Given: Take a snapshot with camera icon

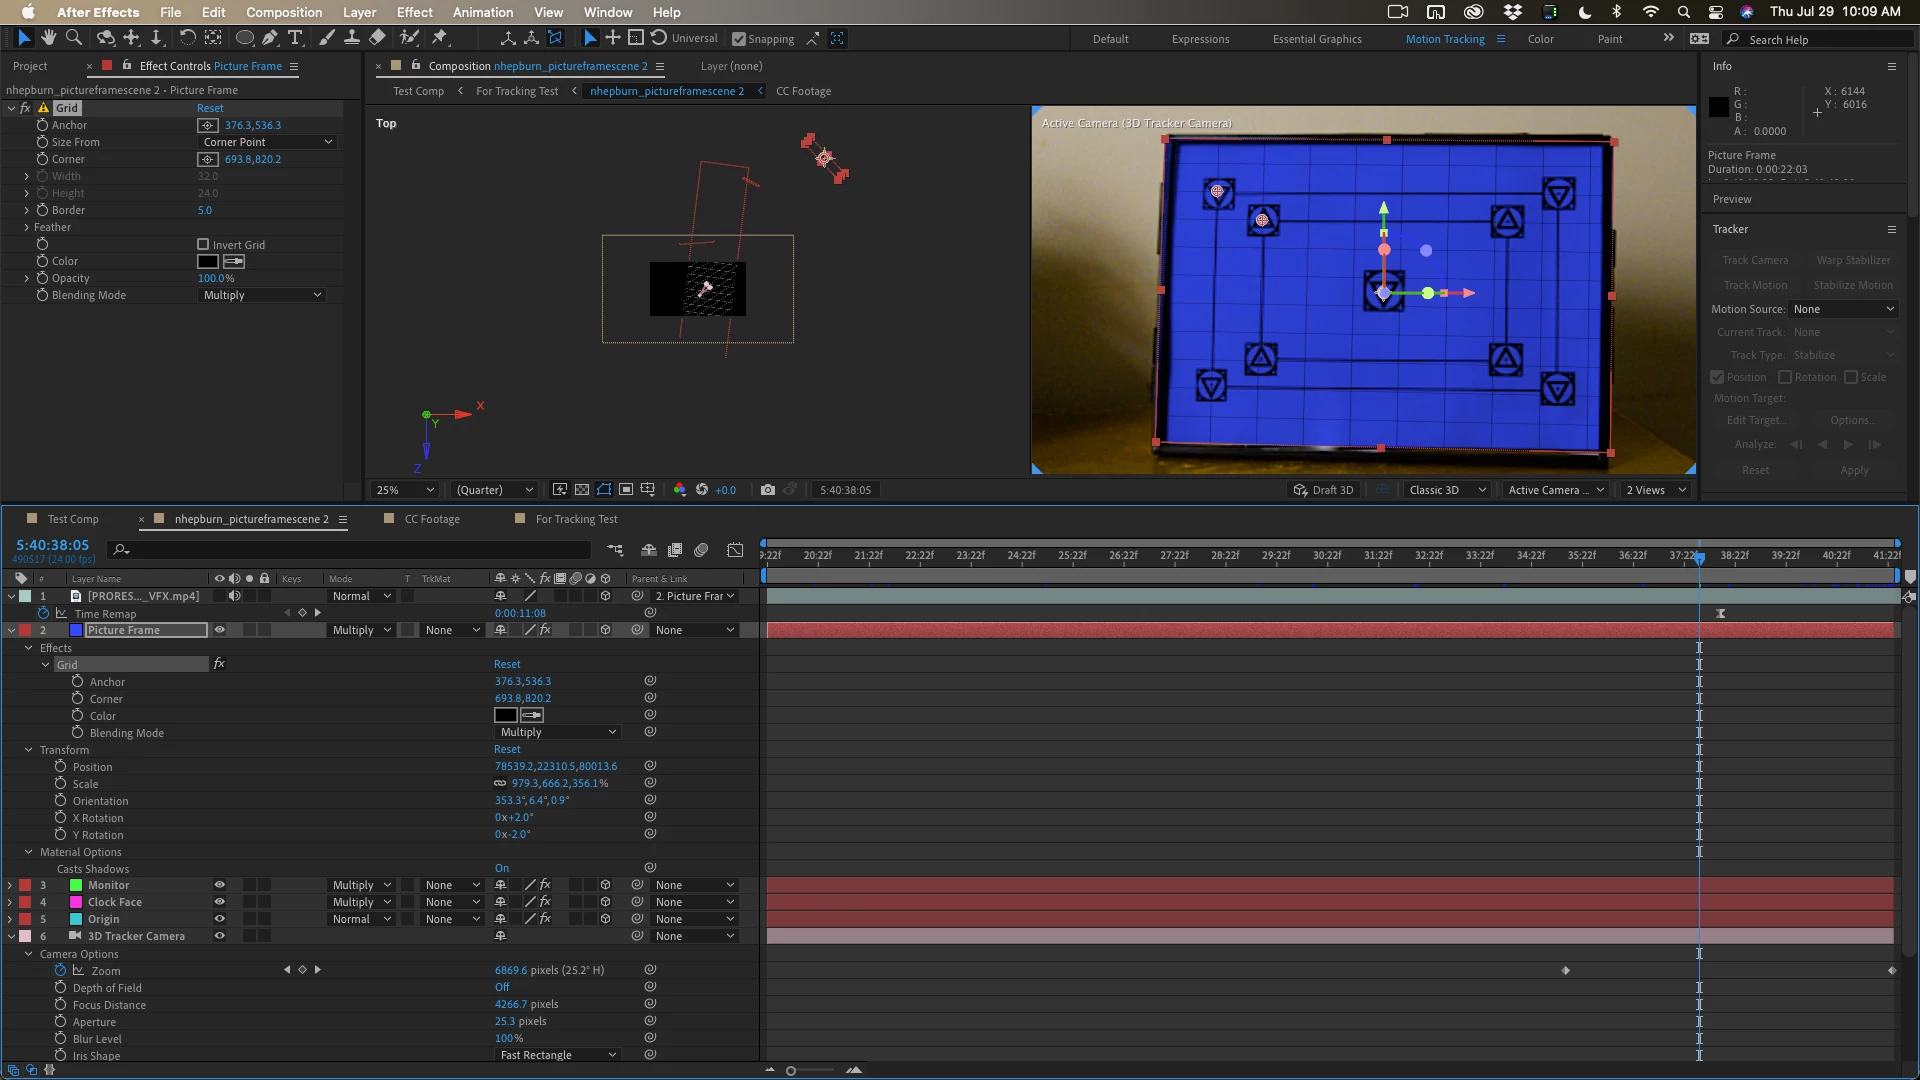Looking at the screenshot, I should tap(767, 490).
